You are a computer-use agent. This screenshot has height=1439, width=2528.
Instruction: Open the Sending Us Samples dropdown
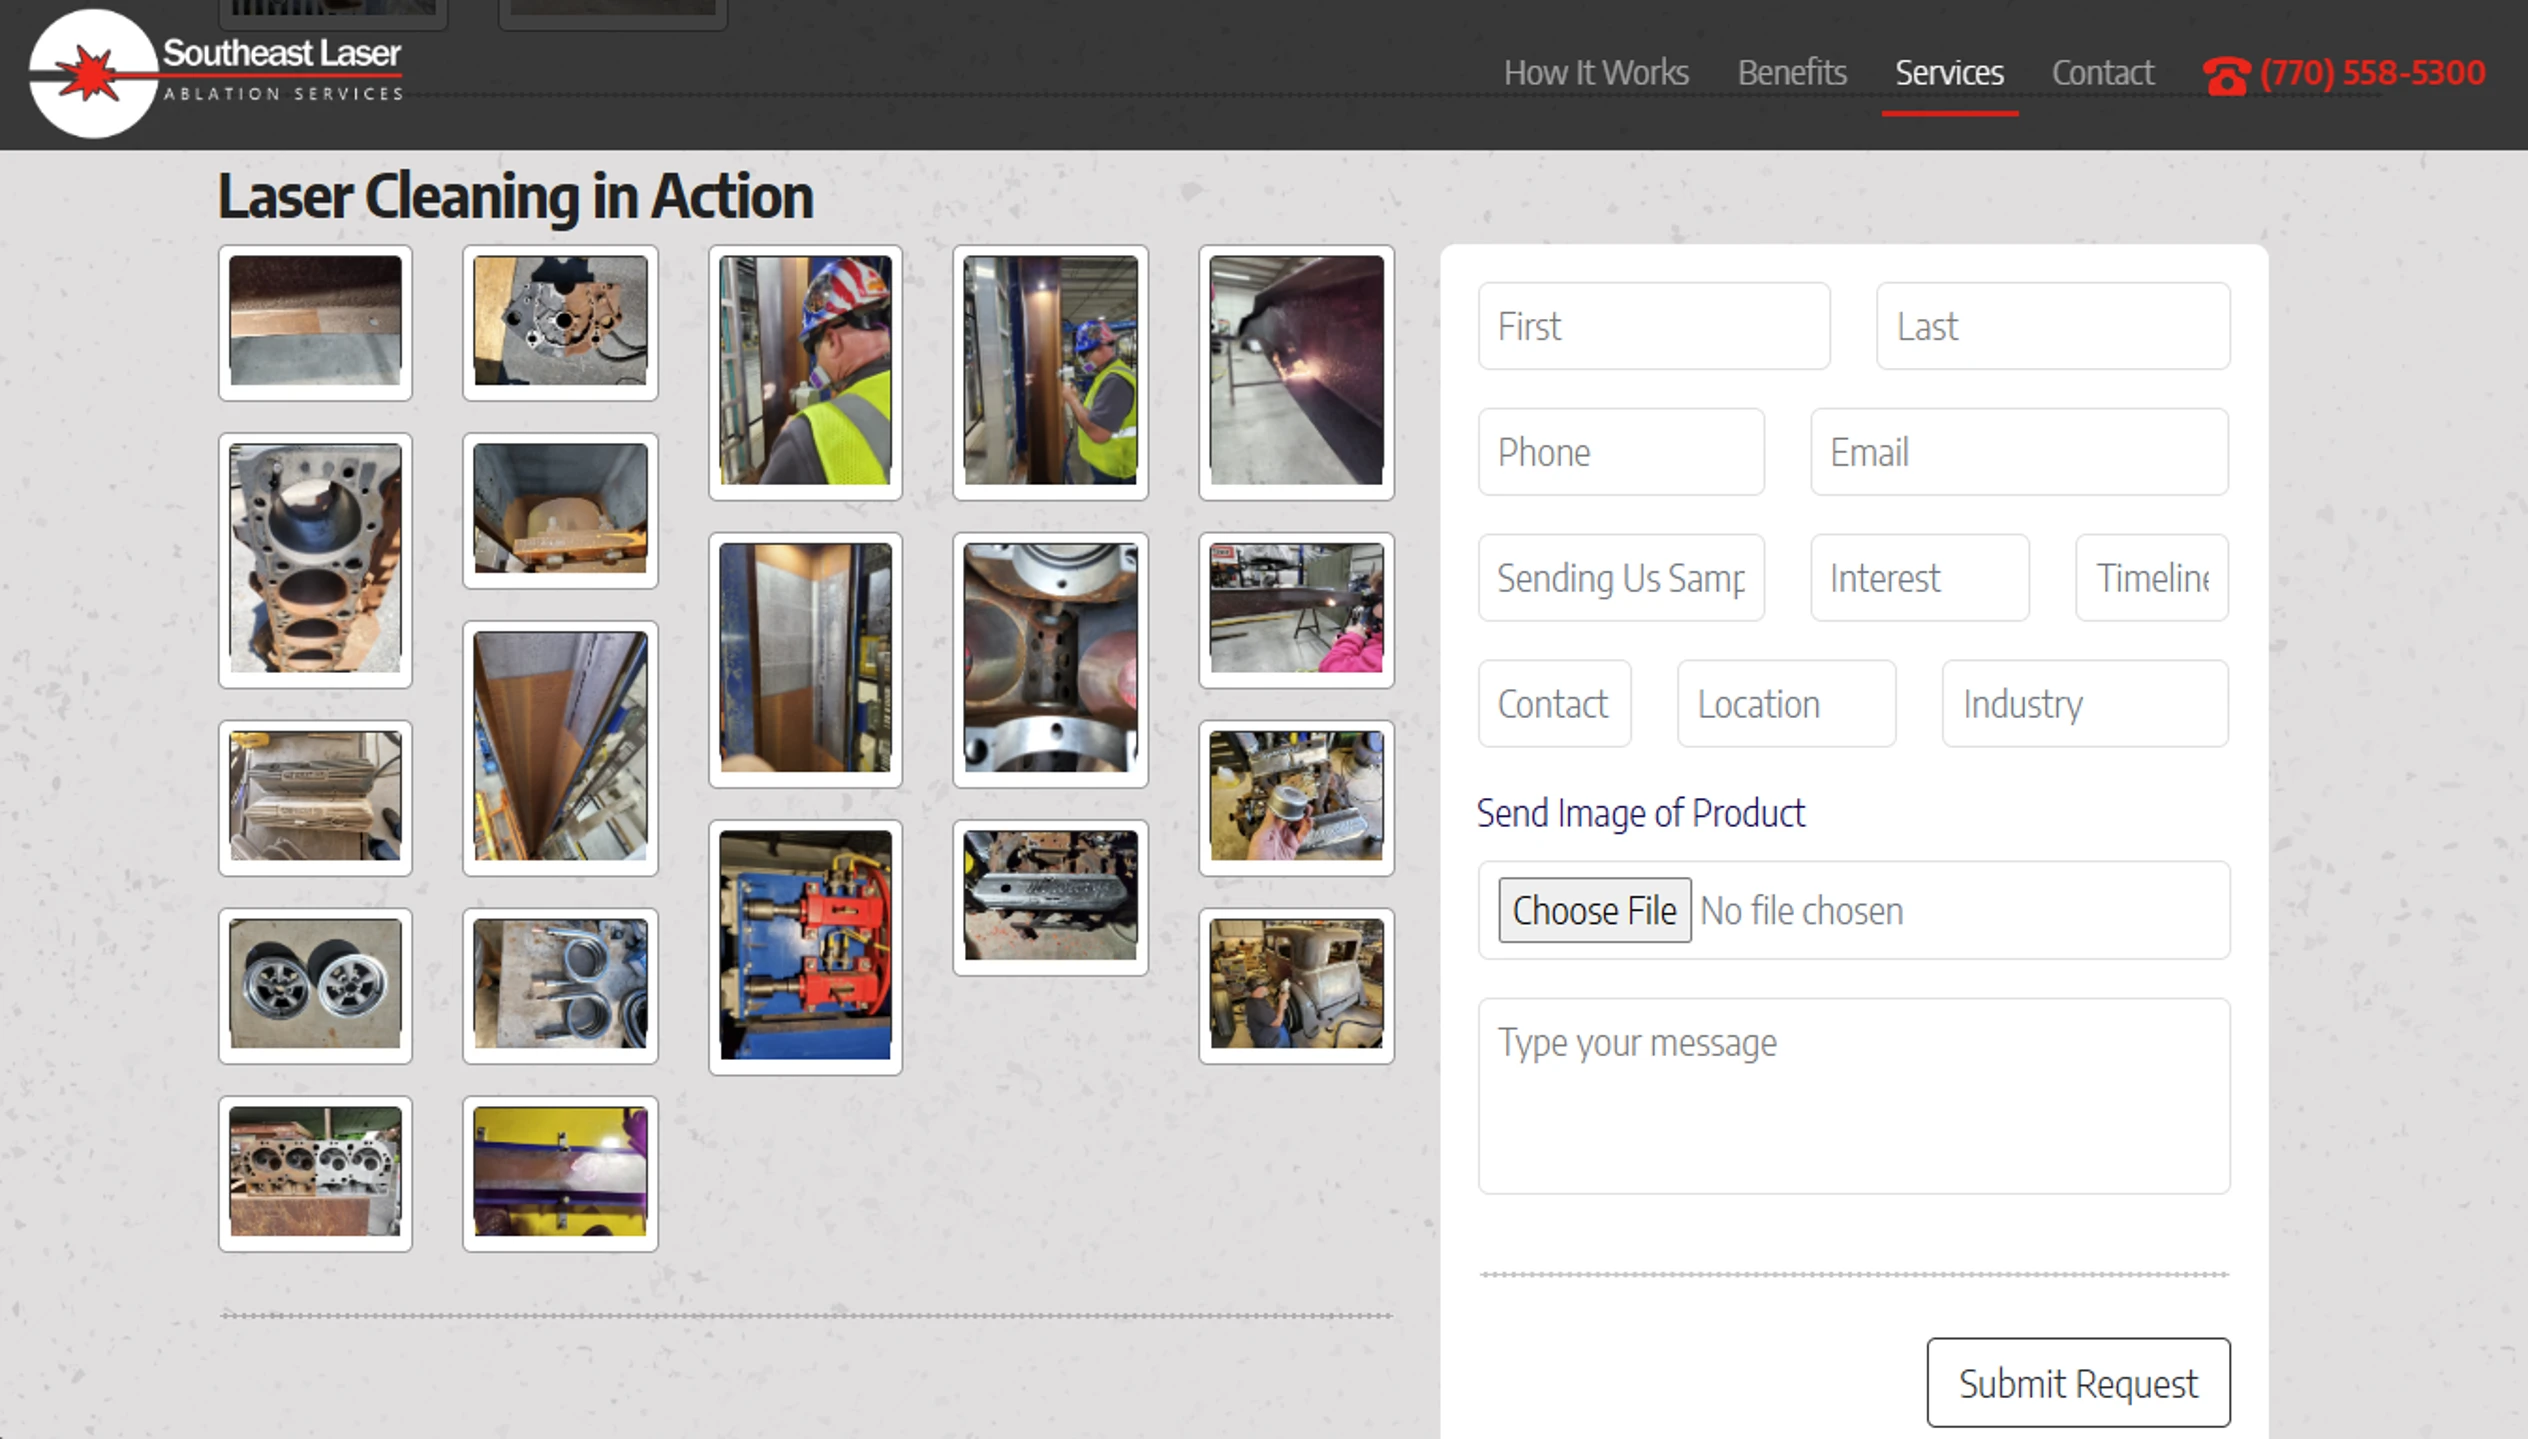point(1621,578)
